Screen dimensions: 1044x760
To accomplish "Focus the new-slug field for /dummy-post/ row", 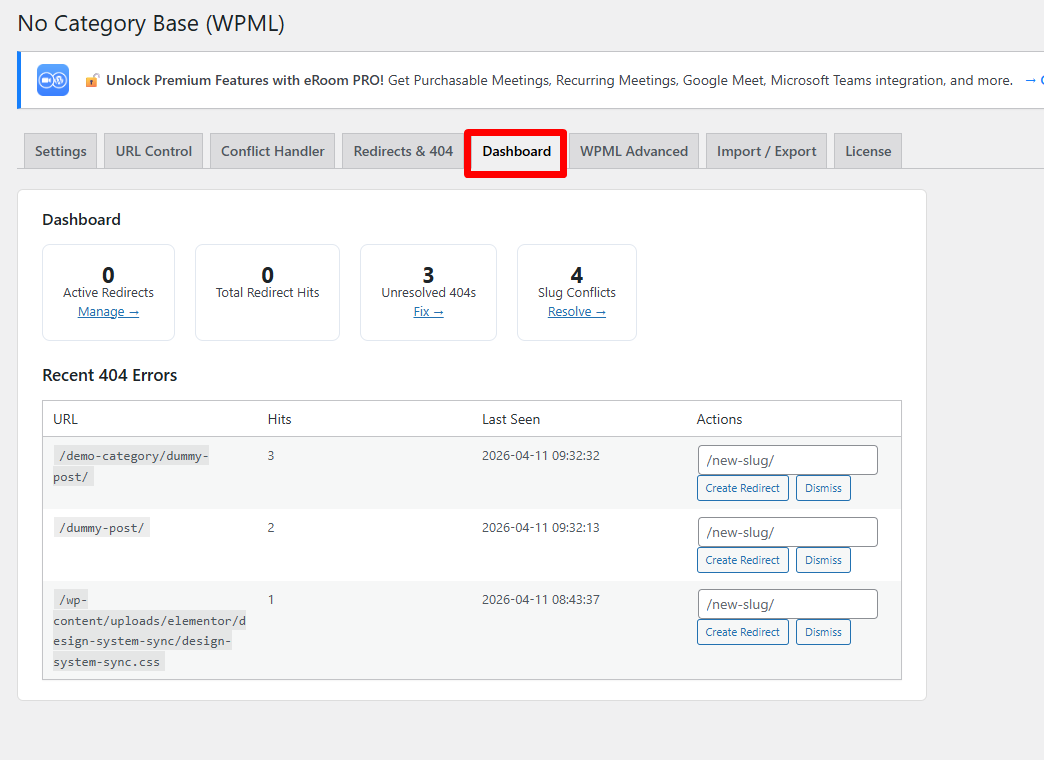I will pos(788,532).
